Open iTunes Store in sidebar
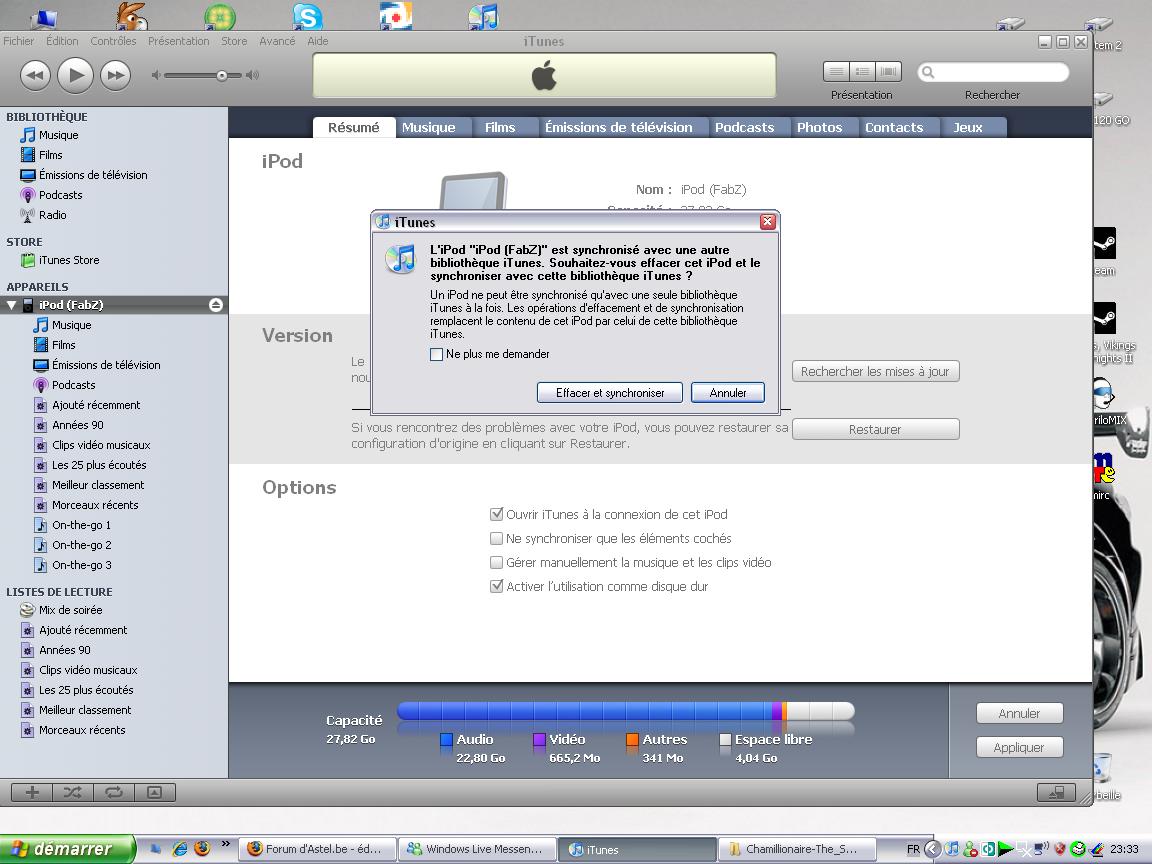This screenshot has height=864, width=1152. [68, 260]
